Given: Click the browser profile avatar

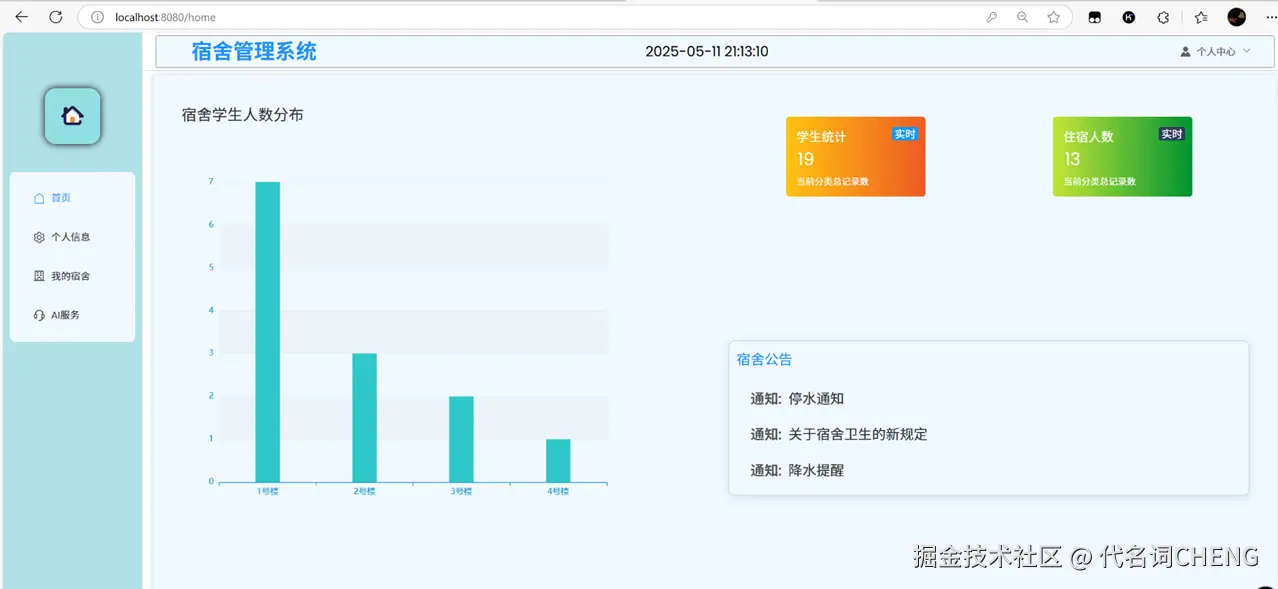Looking at the screenshot, I should click(x=1237, y=17).
